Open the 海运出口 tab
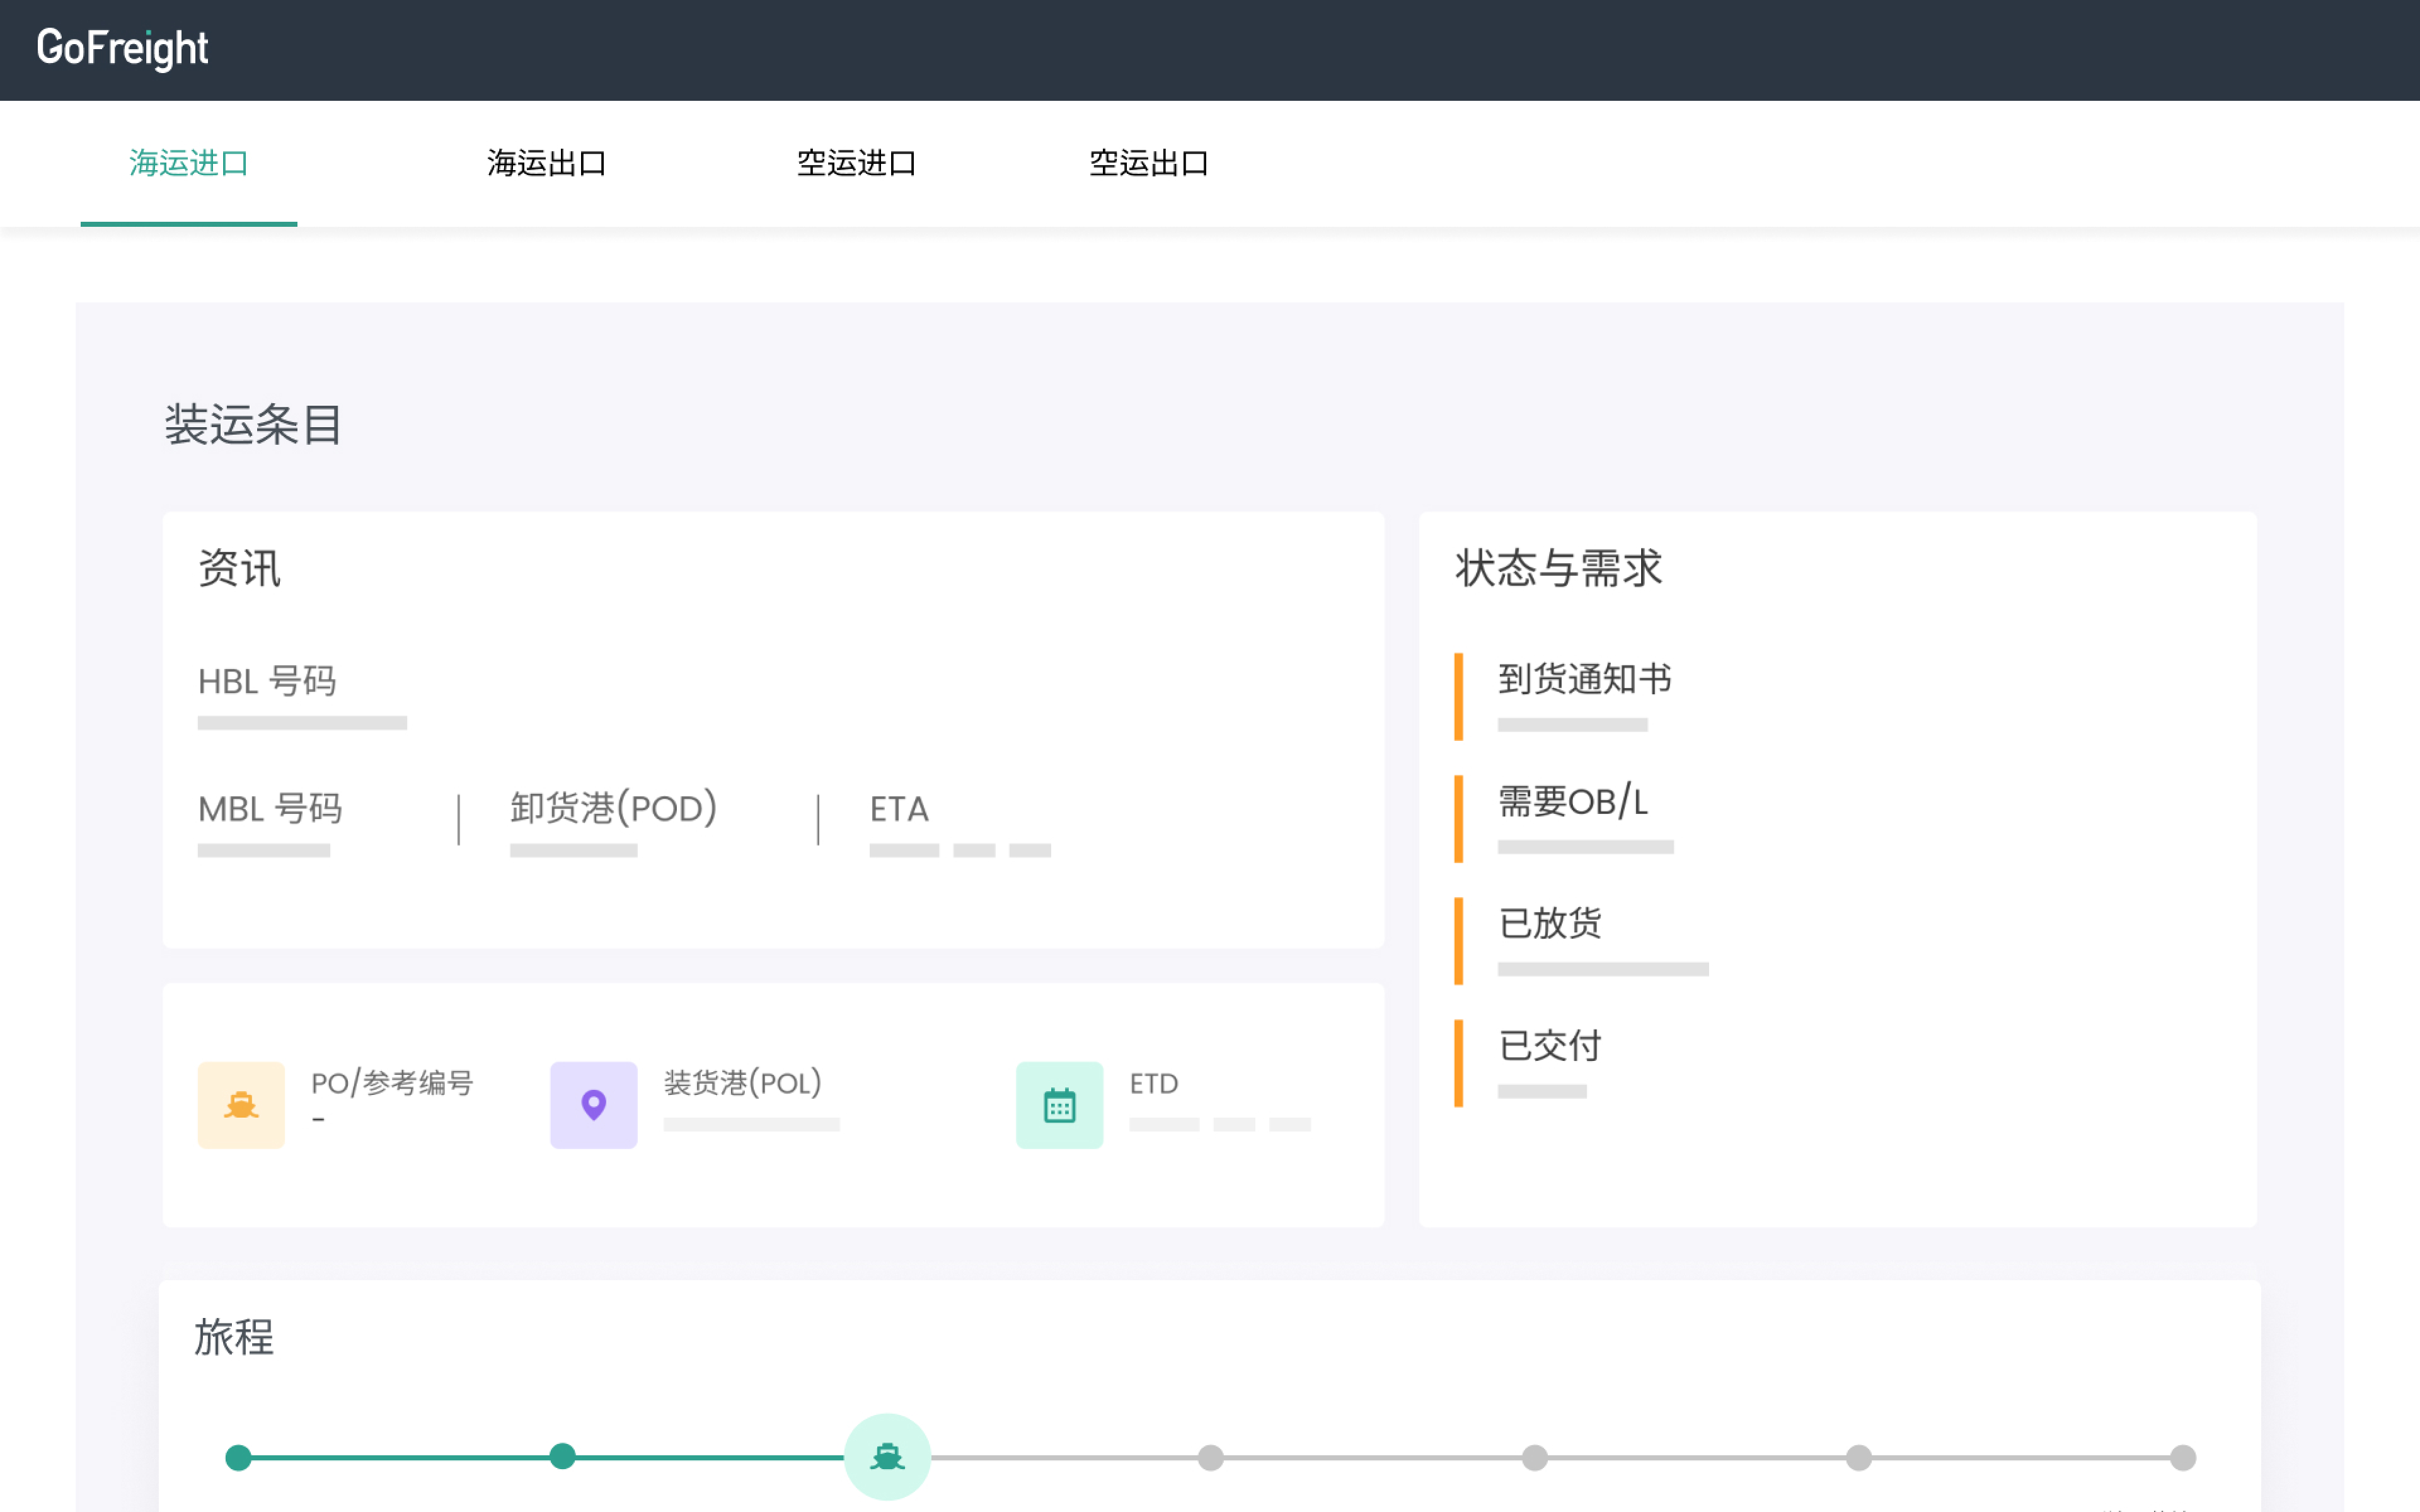 (x=547, y=163)
